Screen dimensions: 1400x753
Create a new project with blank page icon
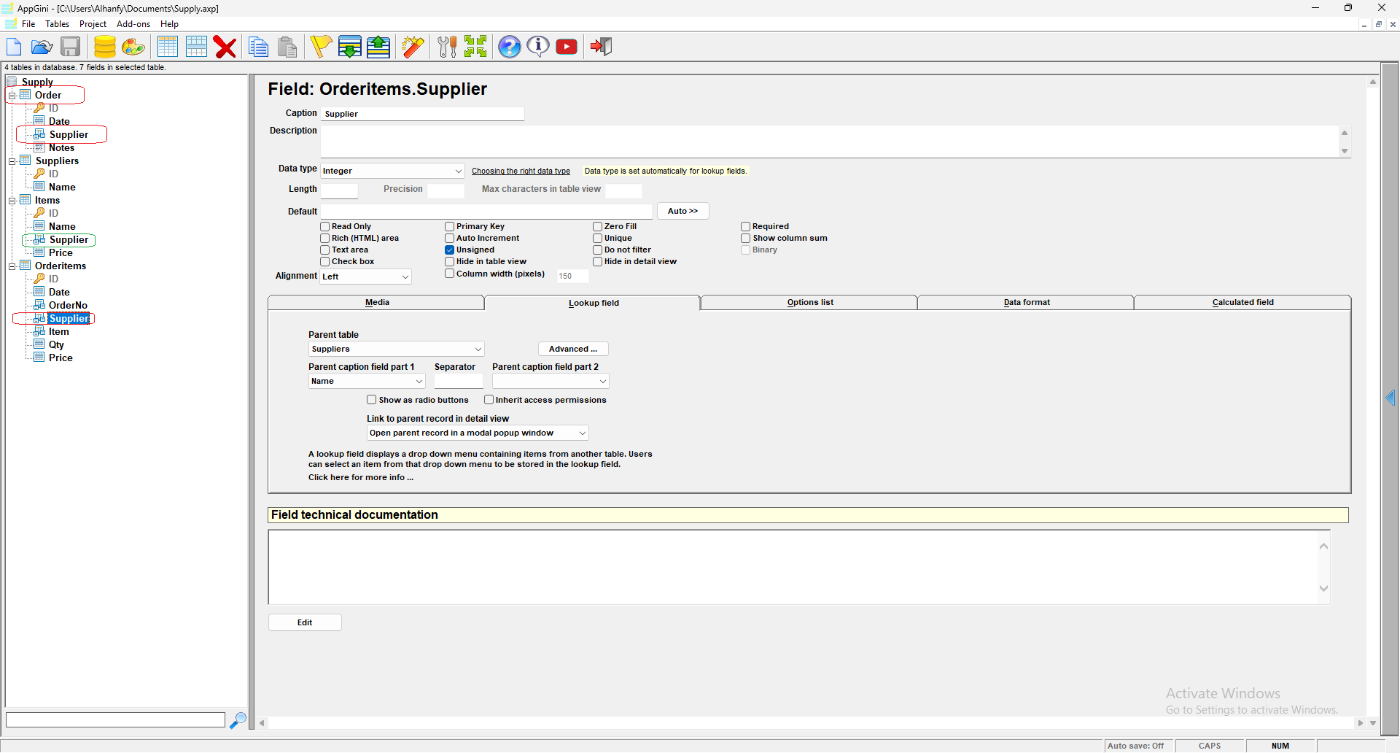tap(14, 47)
